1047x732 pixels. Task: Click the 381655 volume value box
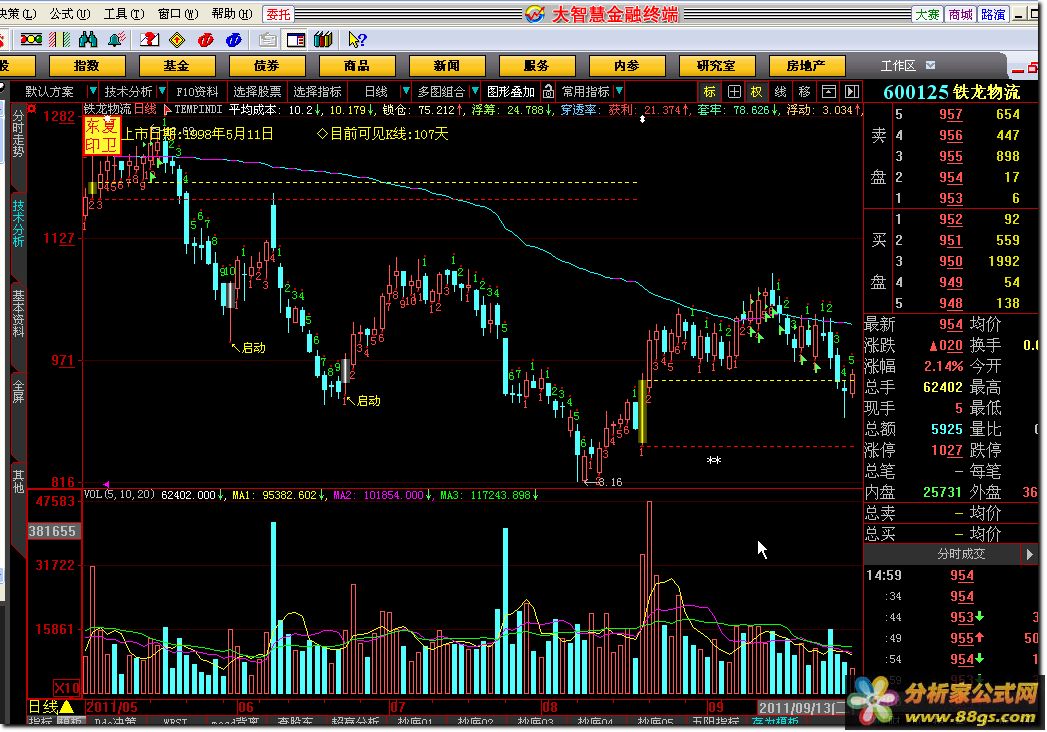[x=53, y=531]
